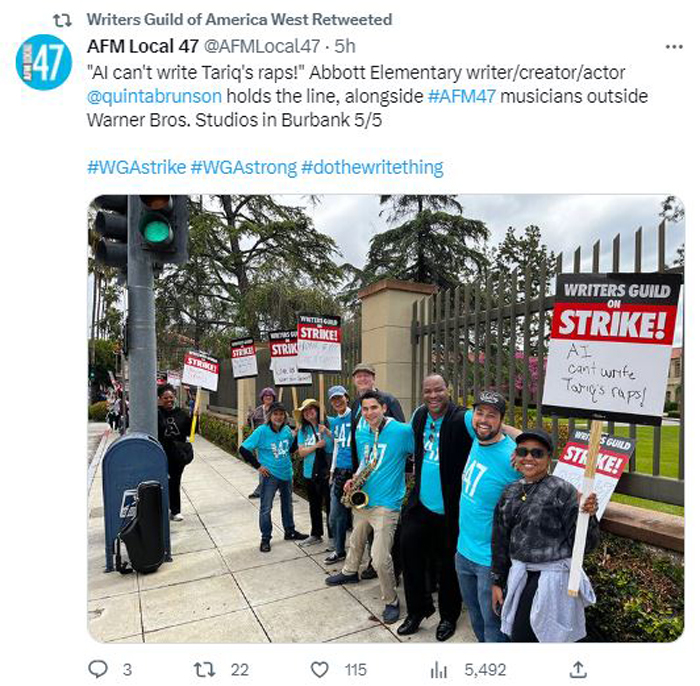The height and width of the screenshot is (686, 700).
Task: Open the @quintabrunson mention link
Action: [x=154, y=96]
